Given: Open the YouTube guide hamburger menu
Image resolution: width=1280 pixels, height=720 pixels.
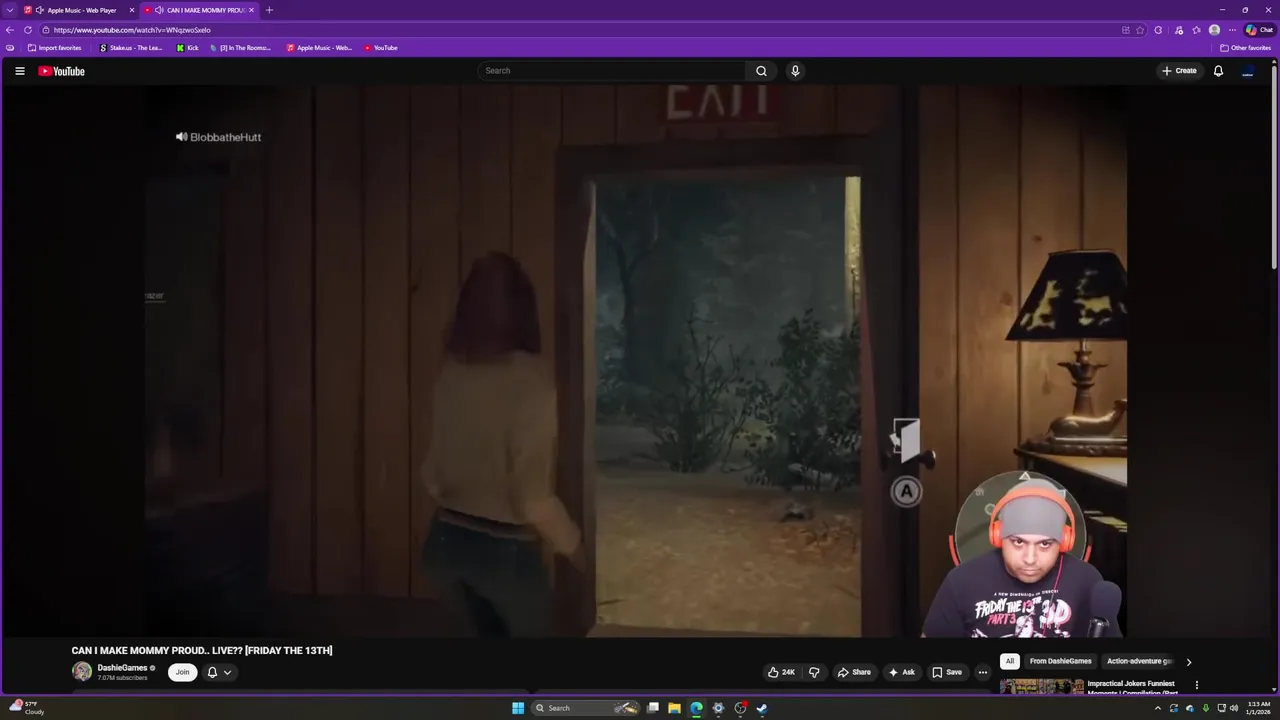Looking at the screenshot, I should tap(19, 71).
